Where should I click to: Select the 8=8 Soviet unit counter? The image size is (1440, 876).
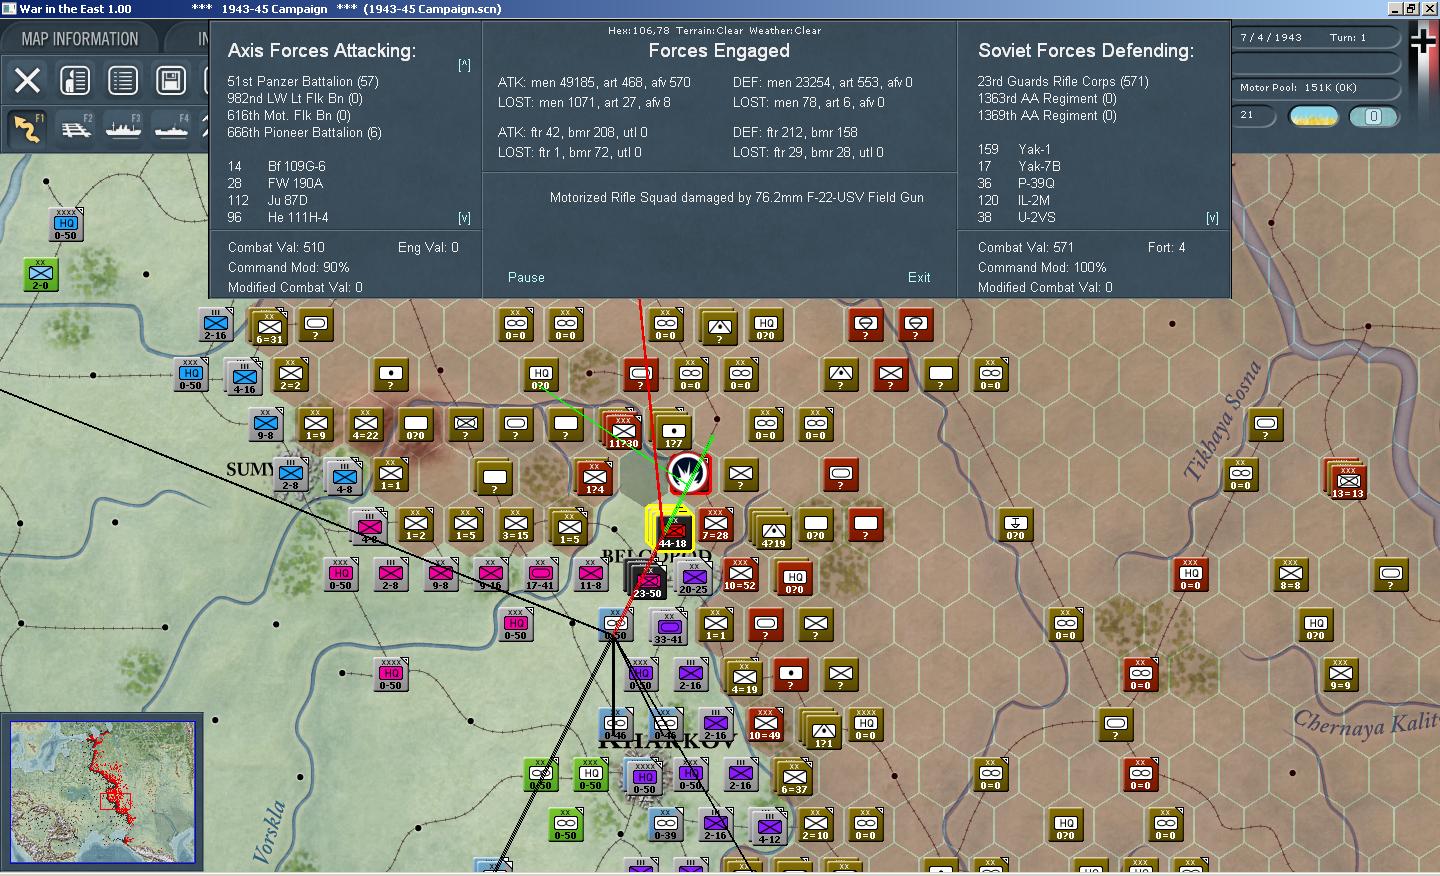point(1290,574)
